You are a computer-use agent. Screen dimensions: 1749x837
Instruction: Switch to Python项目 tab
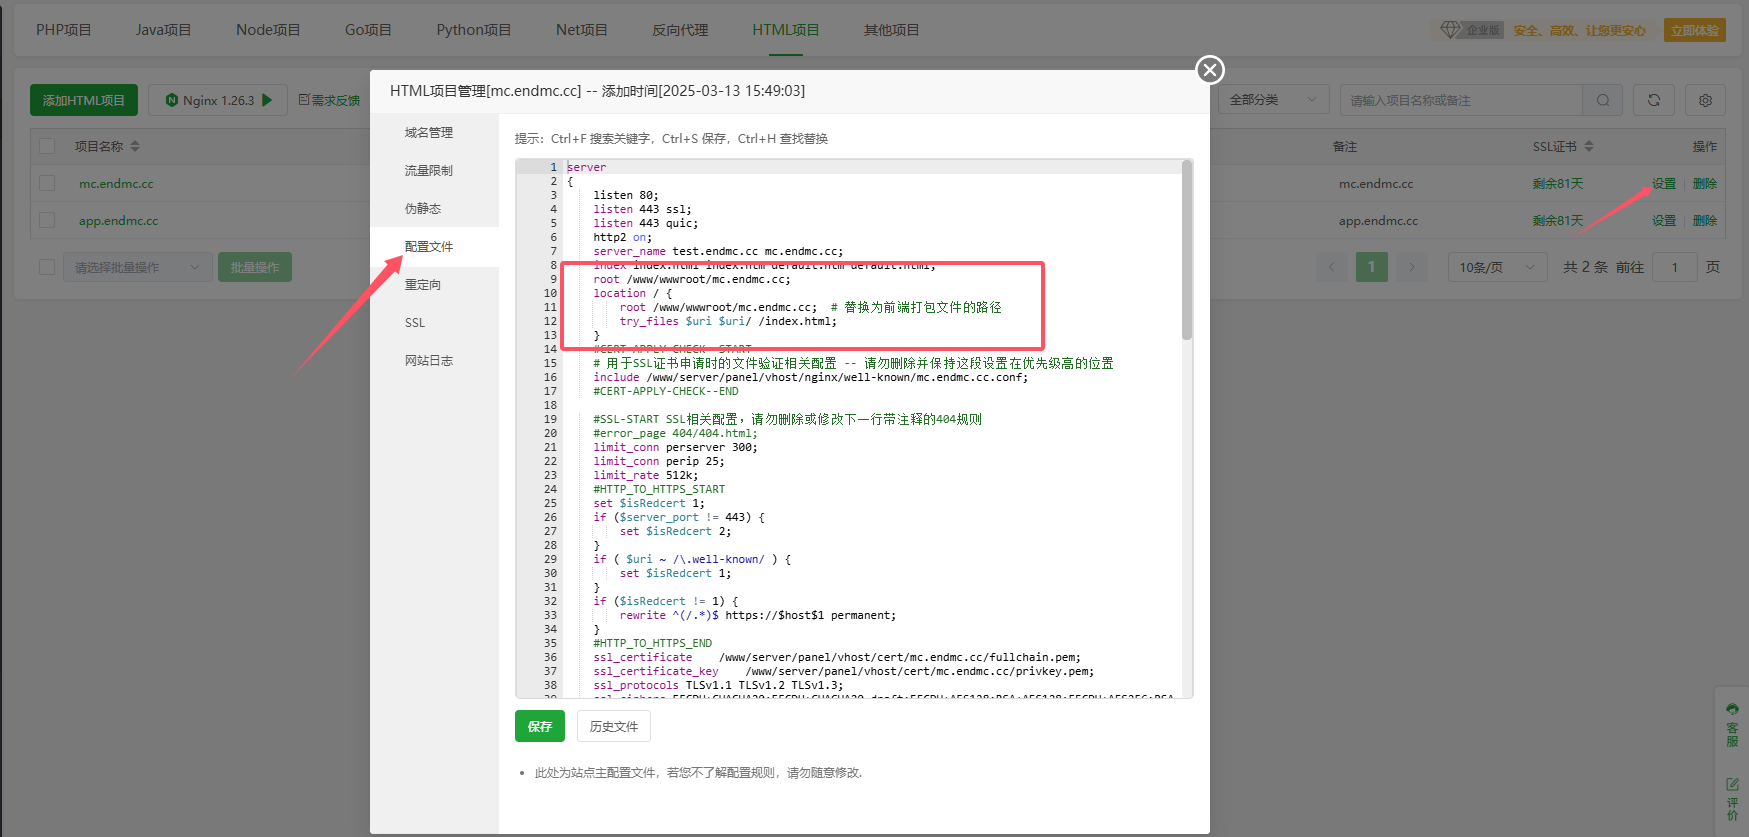[473, 30]
